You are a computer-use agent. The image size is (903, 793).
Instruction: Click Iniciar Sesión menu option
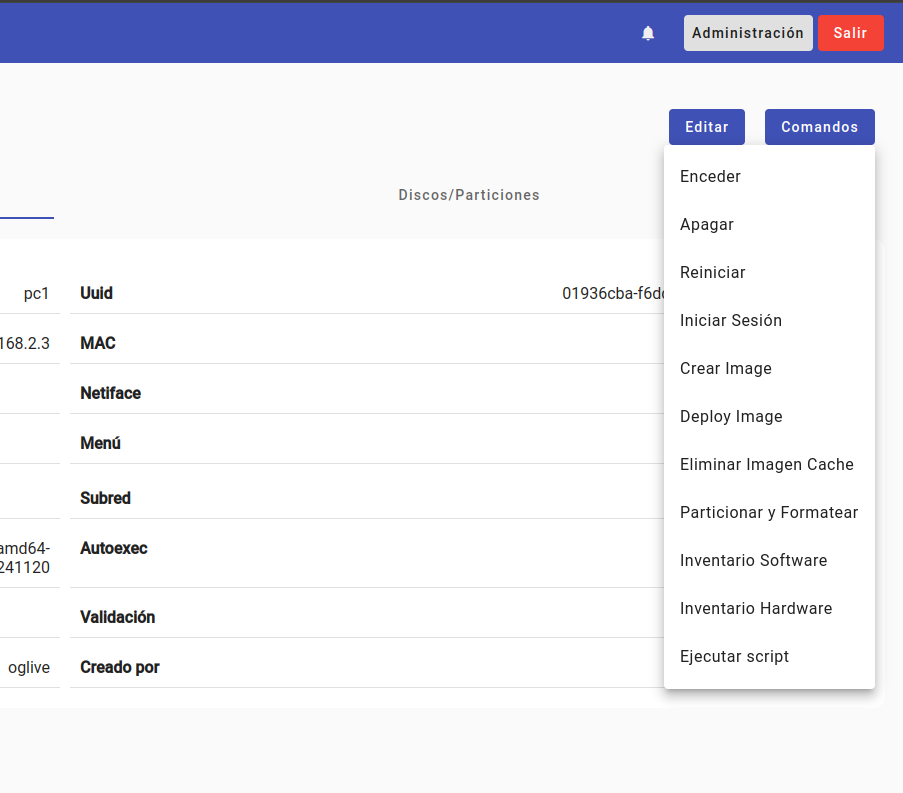pos(731,321)
